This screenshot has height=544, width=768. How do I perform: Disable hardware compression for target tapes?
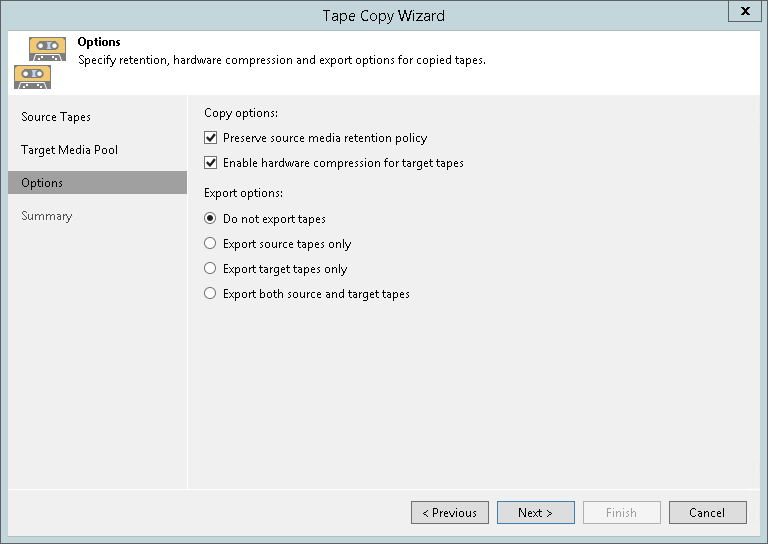tap(210, 163)
